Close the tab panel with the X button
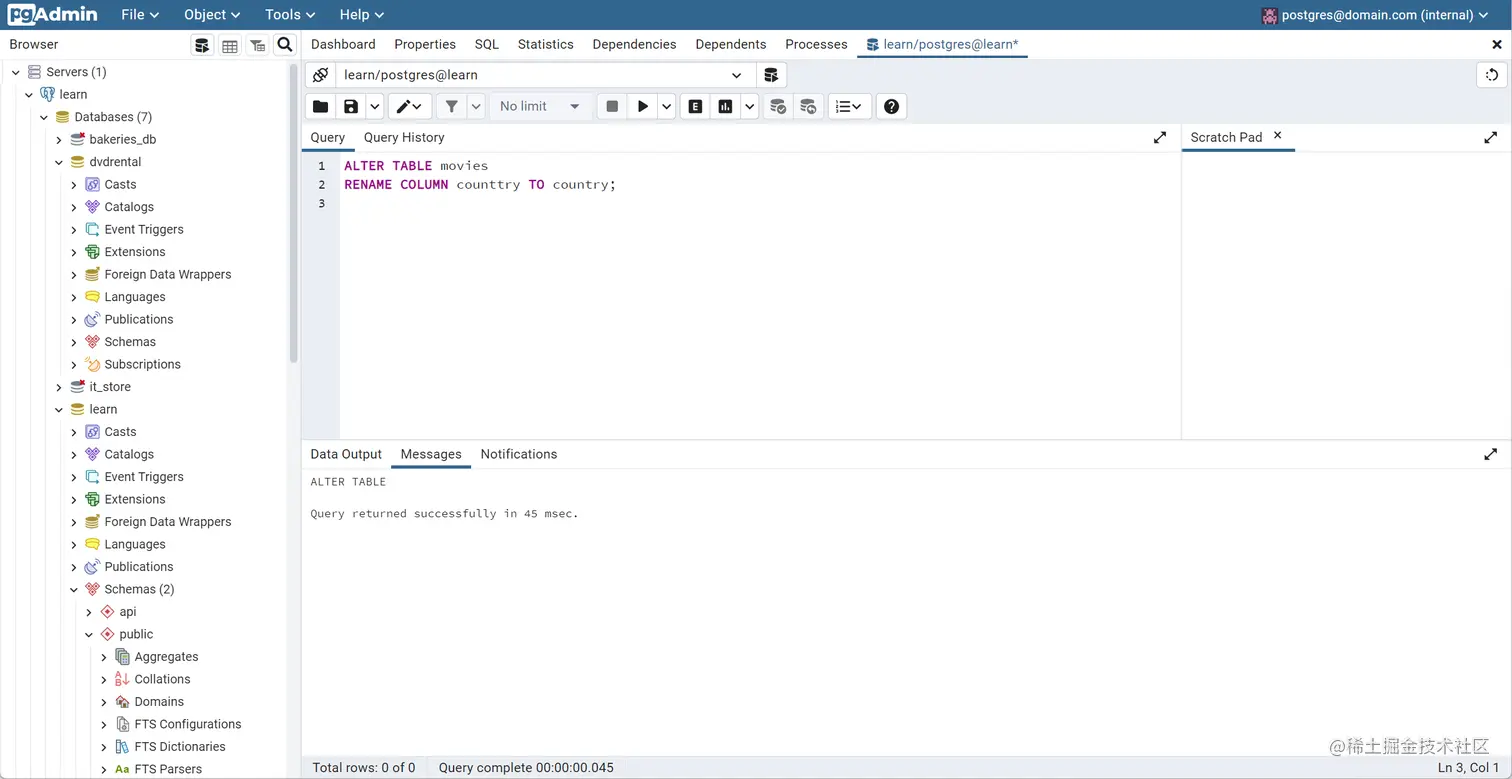 (1496, 45)
